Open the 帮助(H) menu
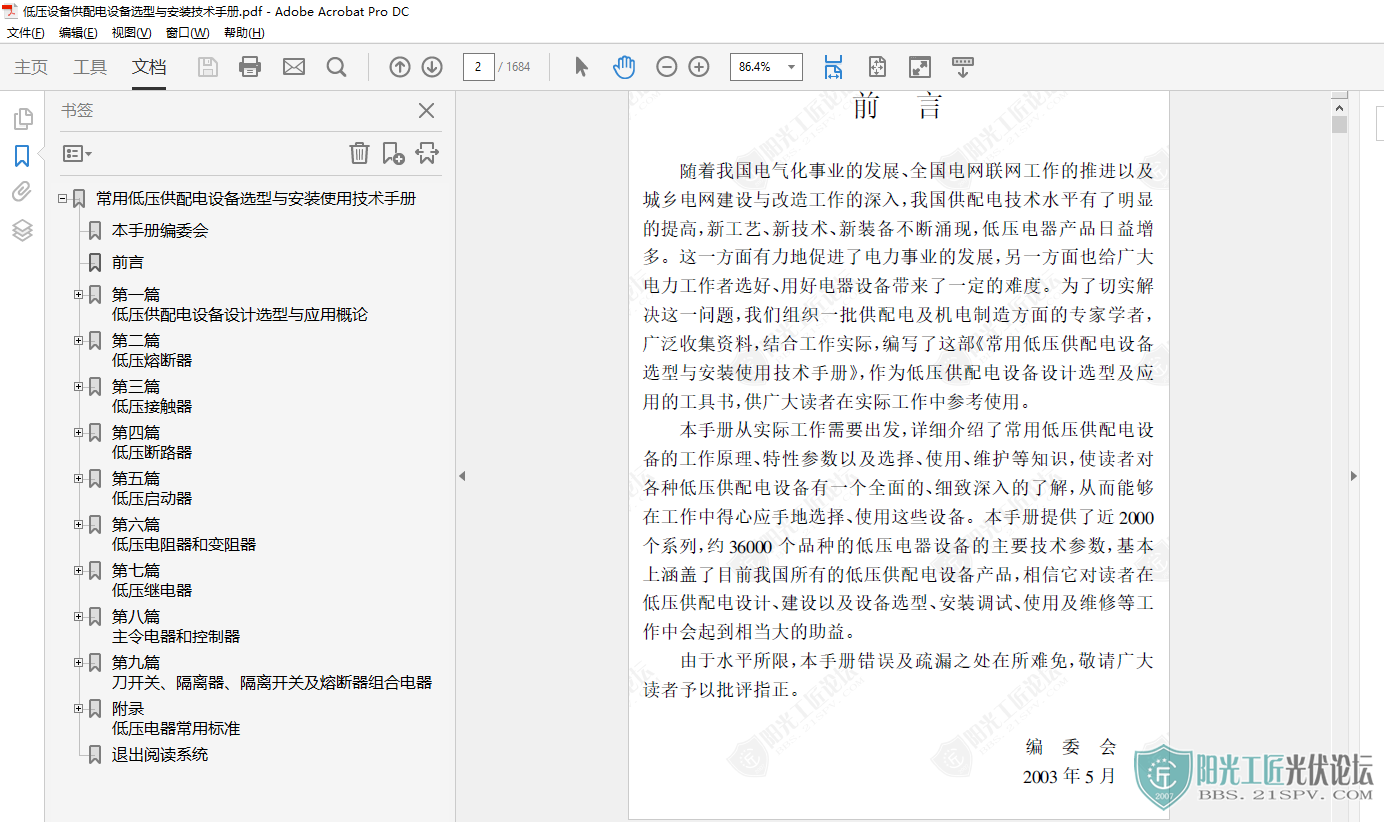Image resolution: width=1384 pixels, height=822 pixels. (x=244, y=33)
